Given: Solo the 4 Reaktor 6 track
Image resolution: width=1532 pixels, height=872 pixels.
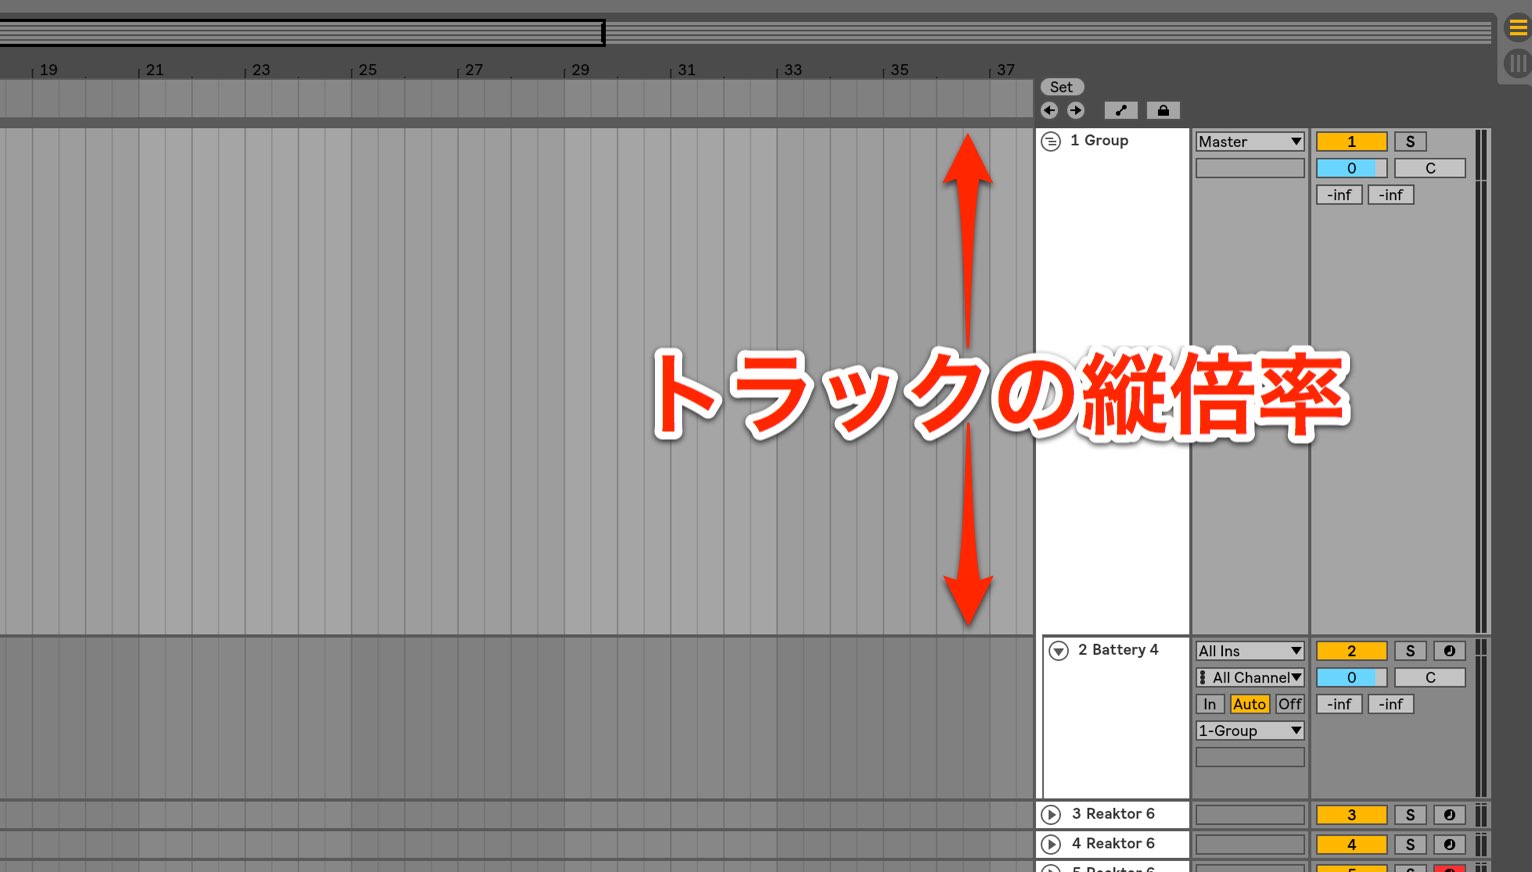Looking at the screenshot, I should tap(1411, 845).
